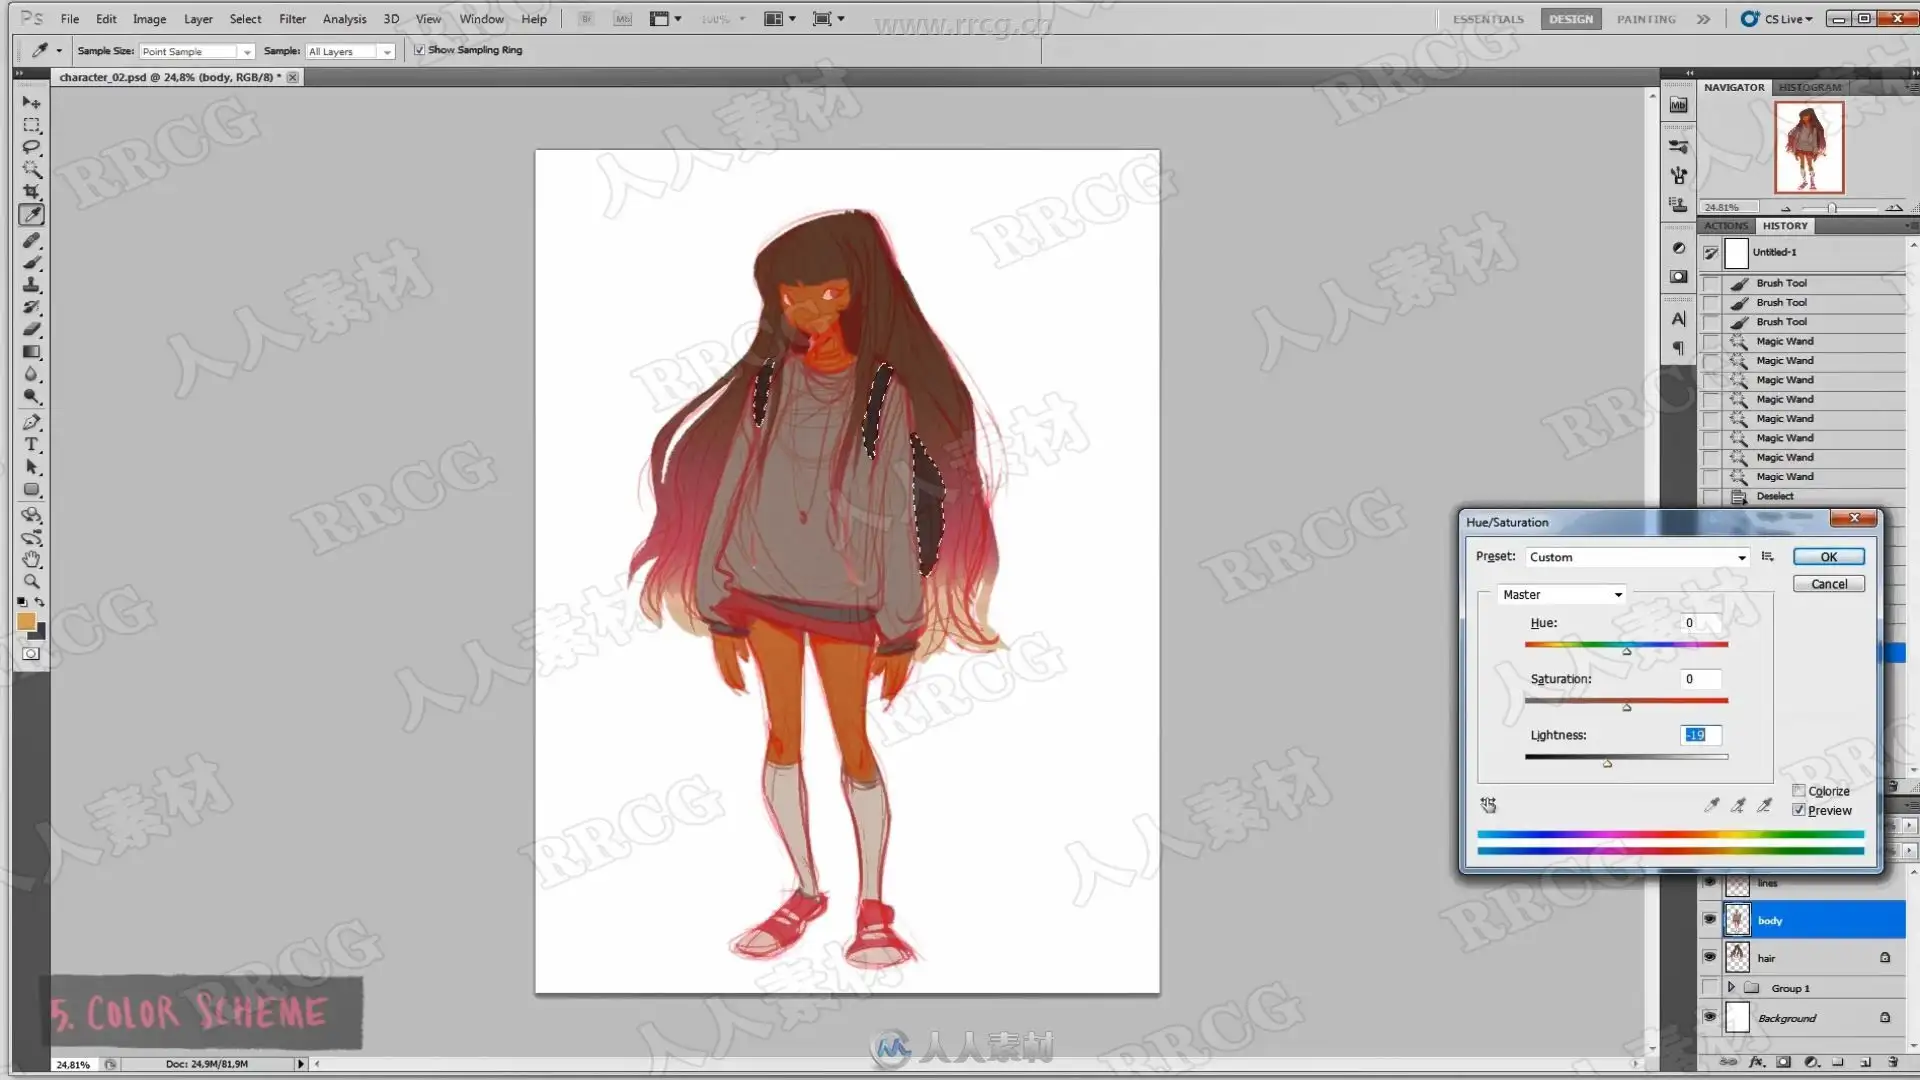Open the Preset dropdown showing Custom
The height and width of the screenshot is (1080, 1920).
pyautogui.click(x=1637, y=557)
